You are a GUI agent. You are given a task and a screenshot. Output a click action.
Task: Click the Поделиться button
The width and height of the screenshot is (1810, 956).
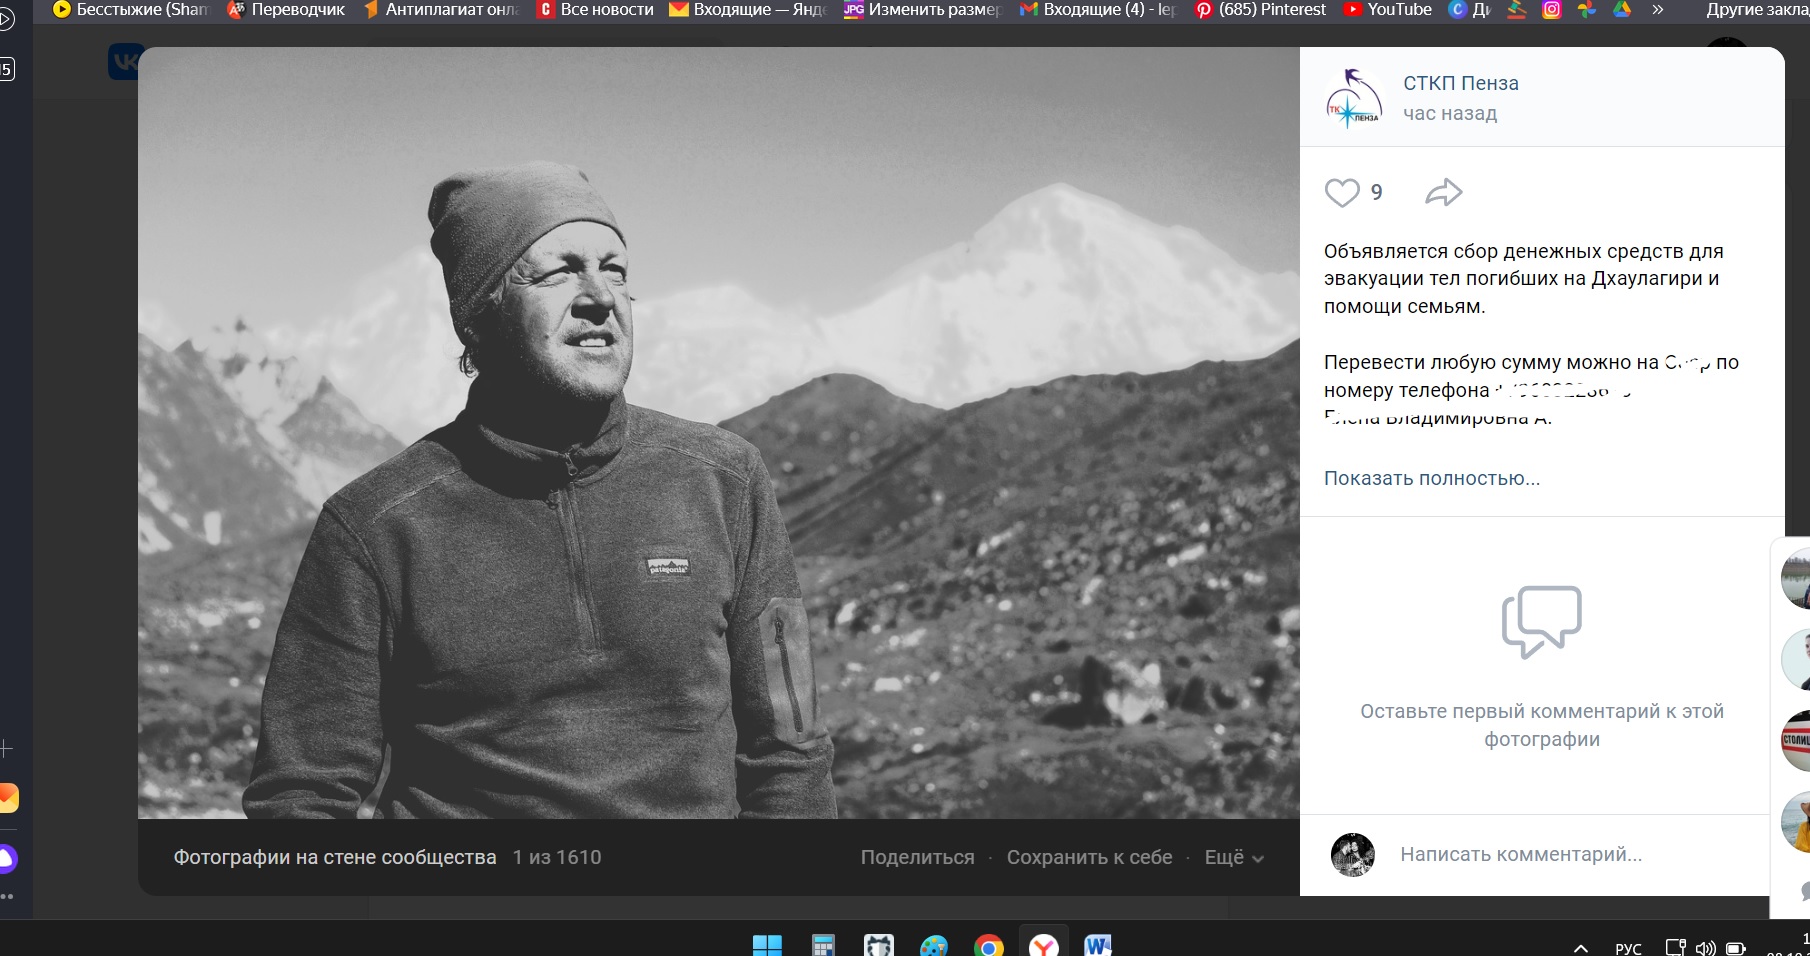(917, 857)
